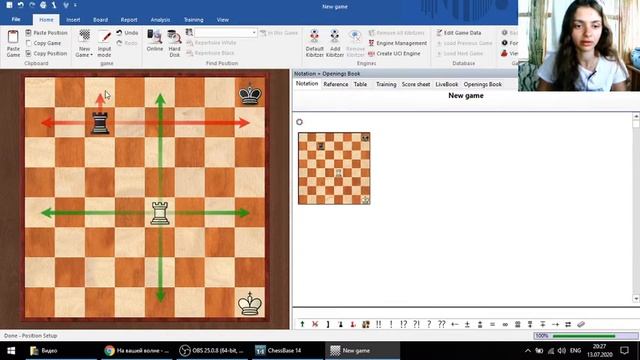Viewport: 640px width, 360px height.
Task: Click the counterplay arrows symbol
Action: tap(568, 324)
